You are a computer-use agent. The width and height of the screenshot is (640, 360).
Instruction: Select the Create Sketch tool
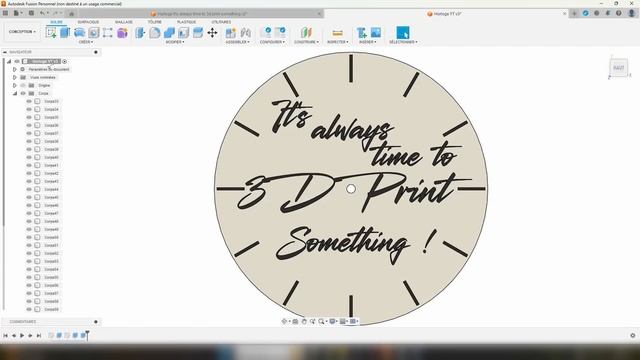tap(51, 33)
